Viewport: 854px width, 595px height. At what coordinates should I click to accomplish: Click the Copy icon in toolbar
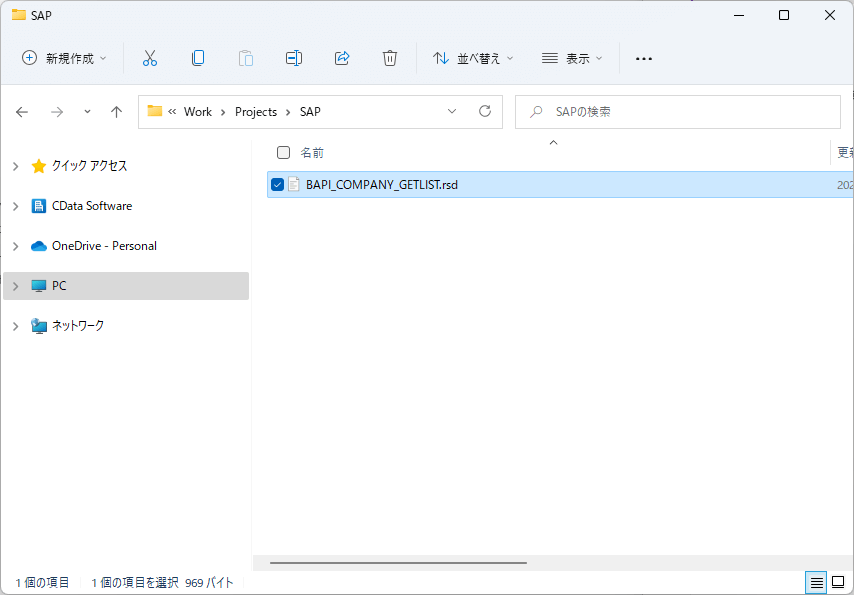click(x=198, y=58)
